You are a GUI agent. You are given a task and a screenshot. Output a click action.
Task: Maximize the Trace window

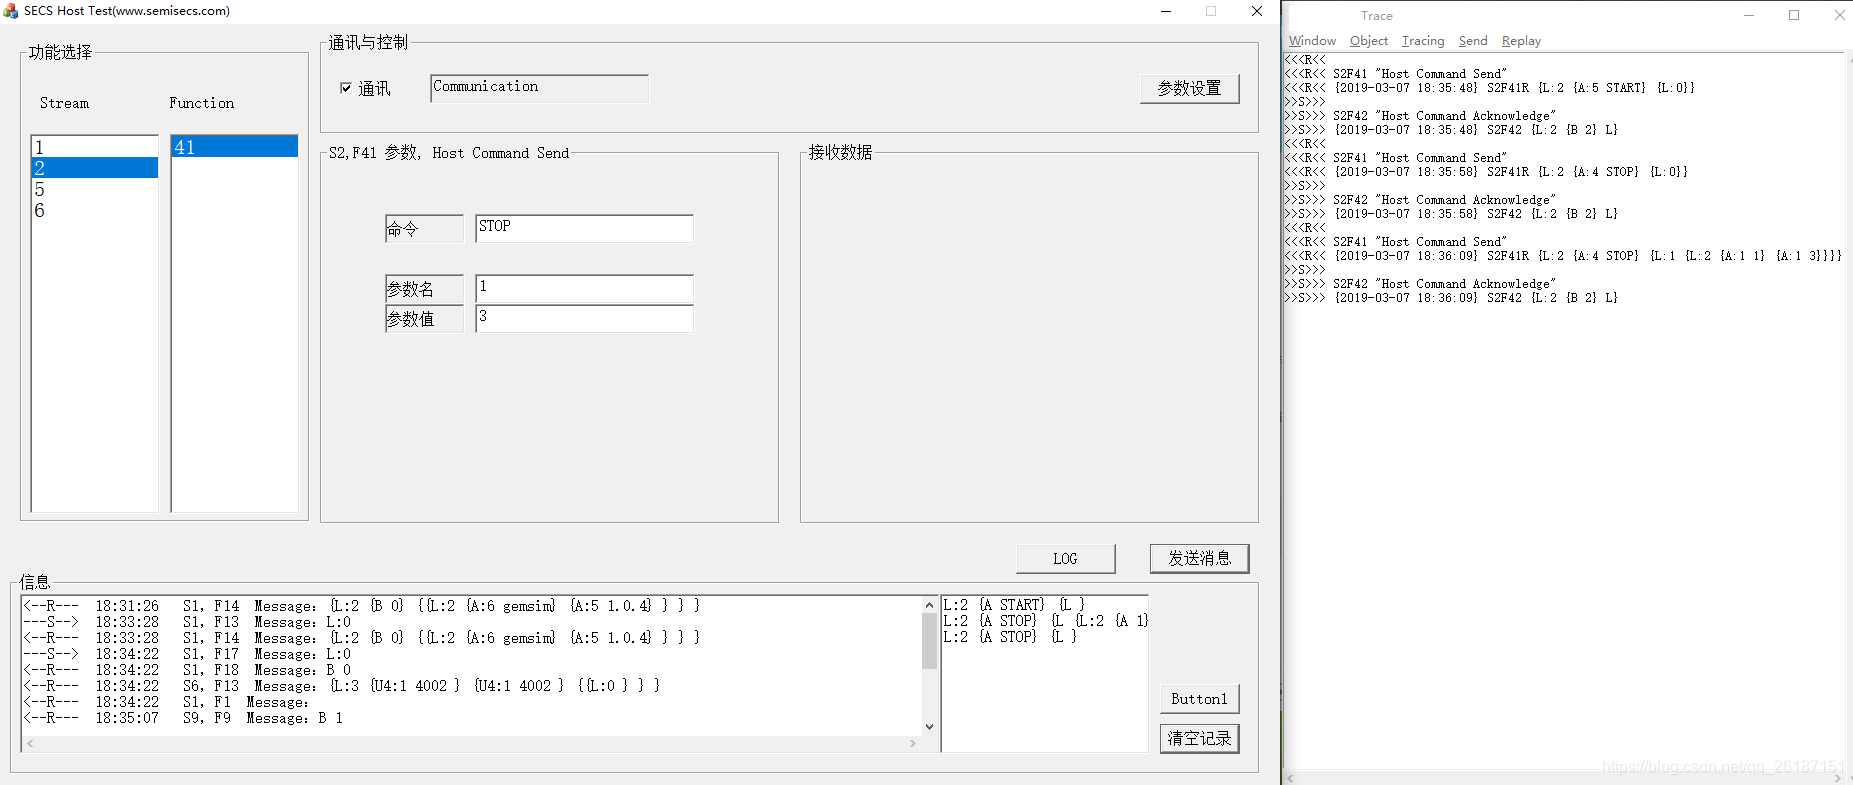pyautogui.click(x=1794, y=15)
